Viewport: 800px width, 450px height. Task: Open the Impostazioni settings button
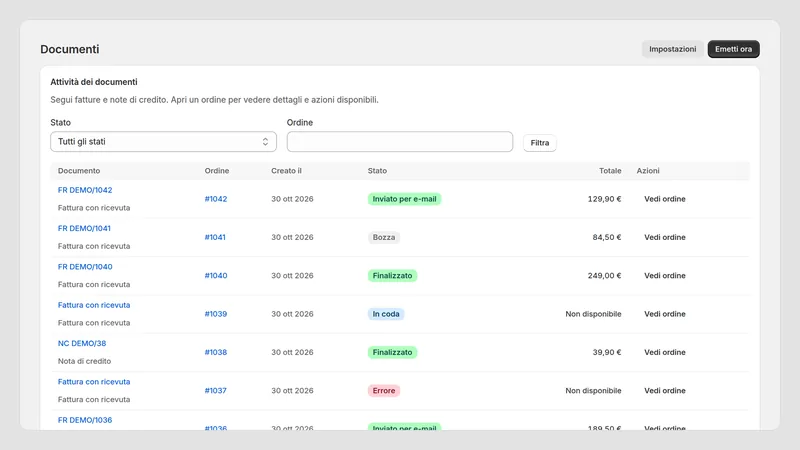click(672, 49)
